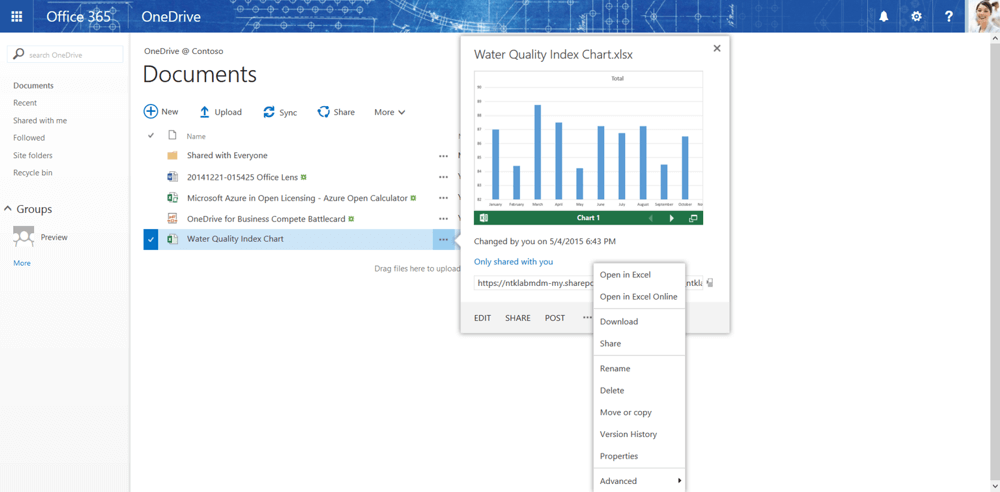The image size is (1000, 492).
Task: Click the Only shared with you link
Action: tap(513, 262)
